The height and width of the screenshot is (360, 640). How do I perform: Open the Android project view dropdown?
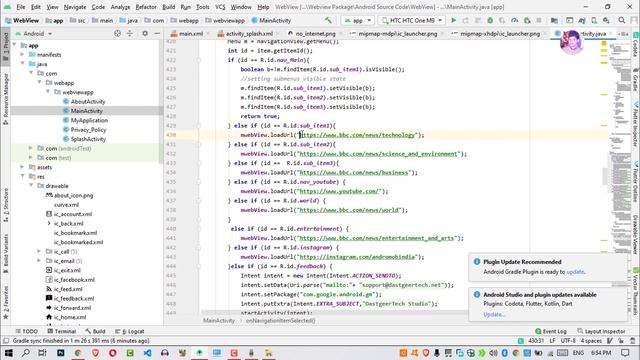tap(34, 33)
